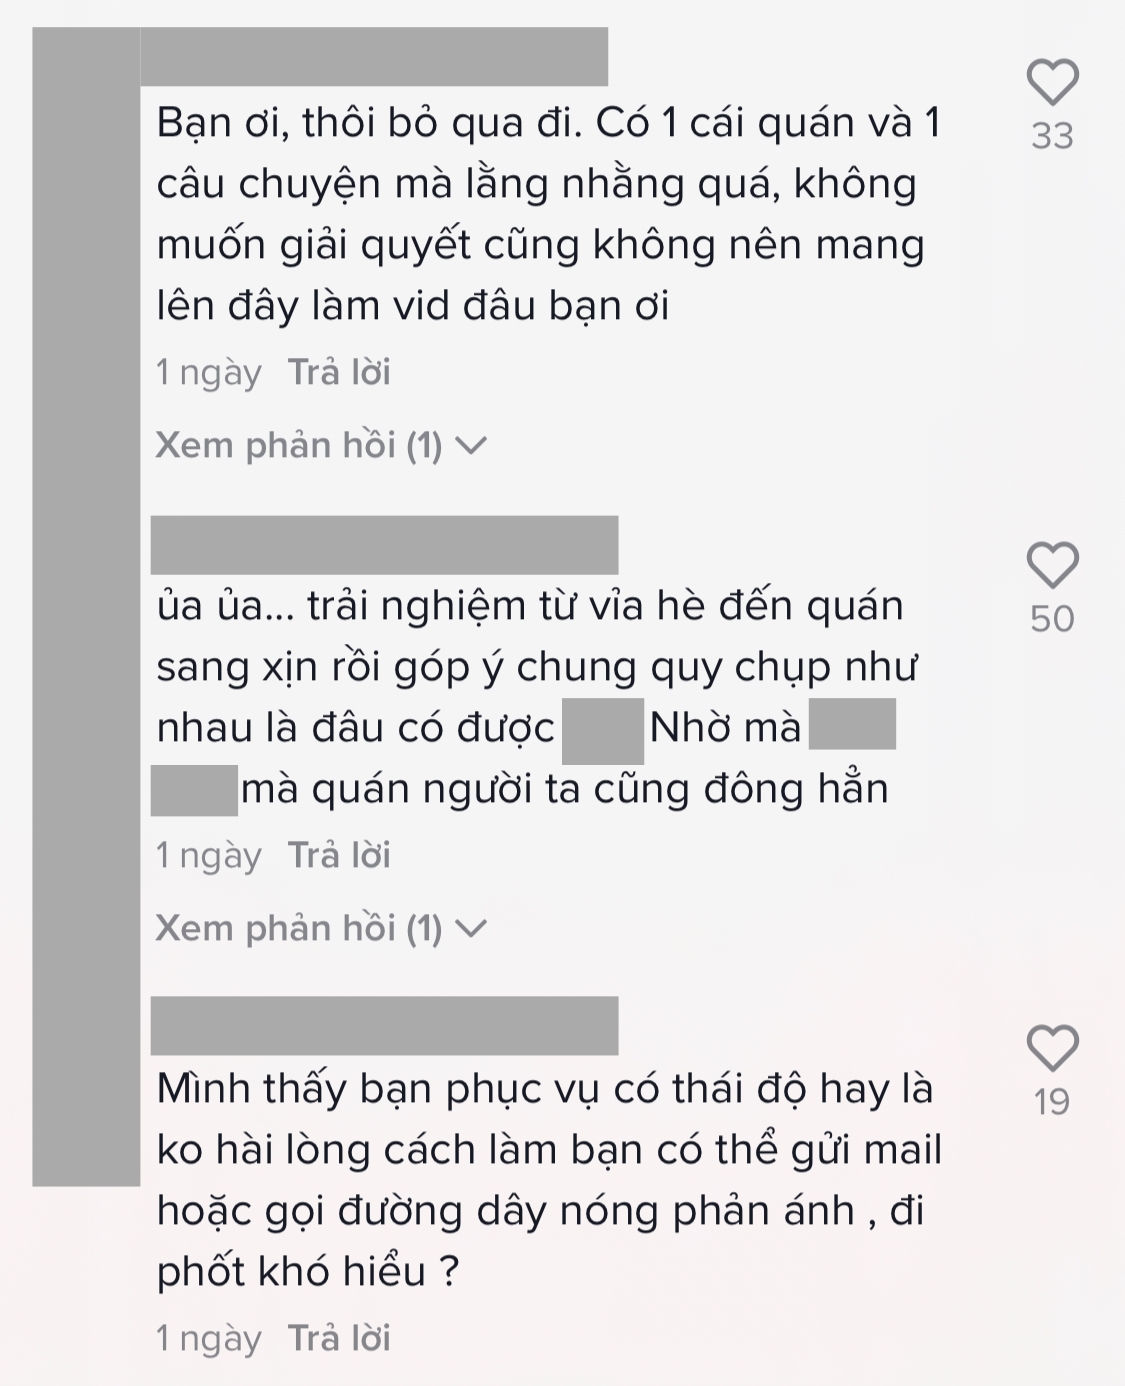The width and height of the screenshot is (1125, 1386).
Task: Click the "1 ngày" timestamp under the last comment
Action: 208,1338
